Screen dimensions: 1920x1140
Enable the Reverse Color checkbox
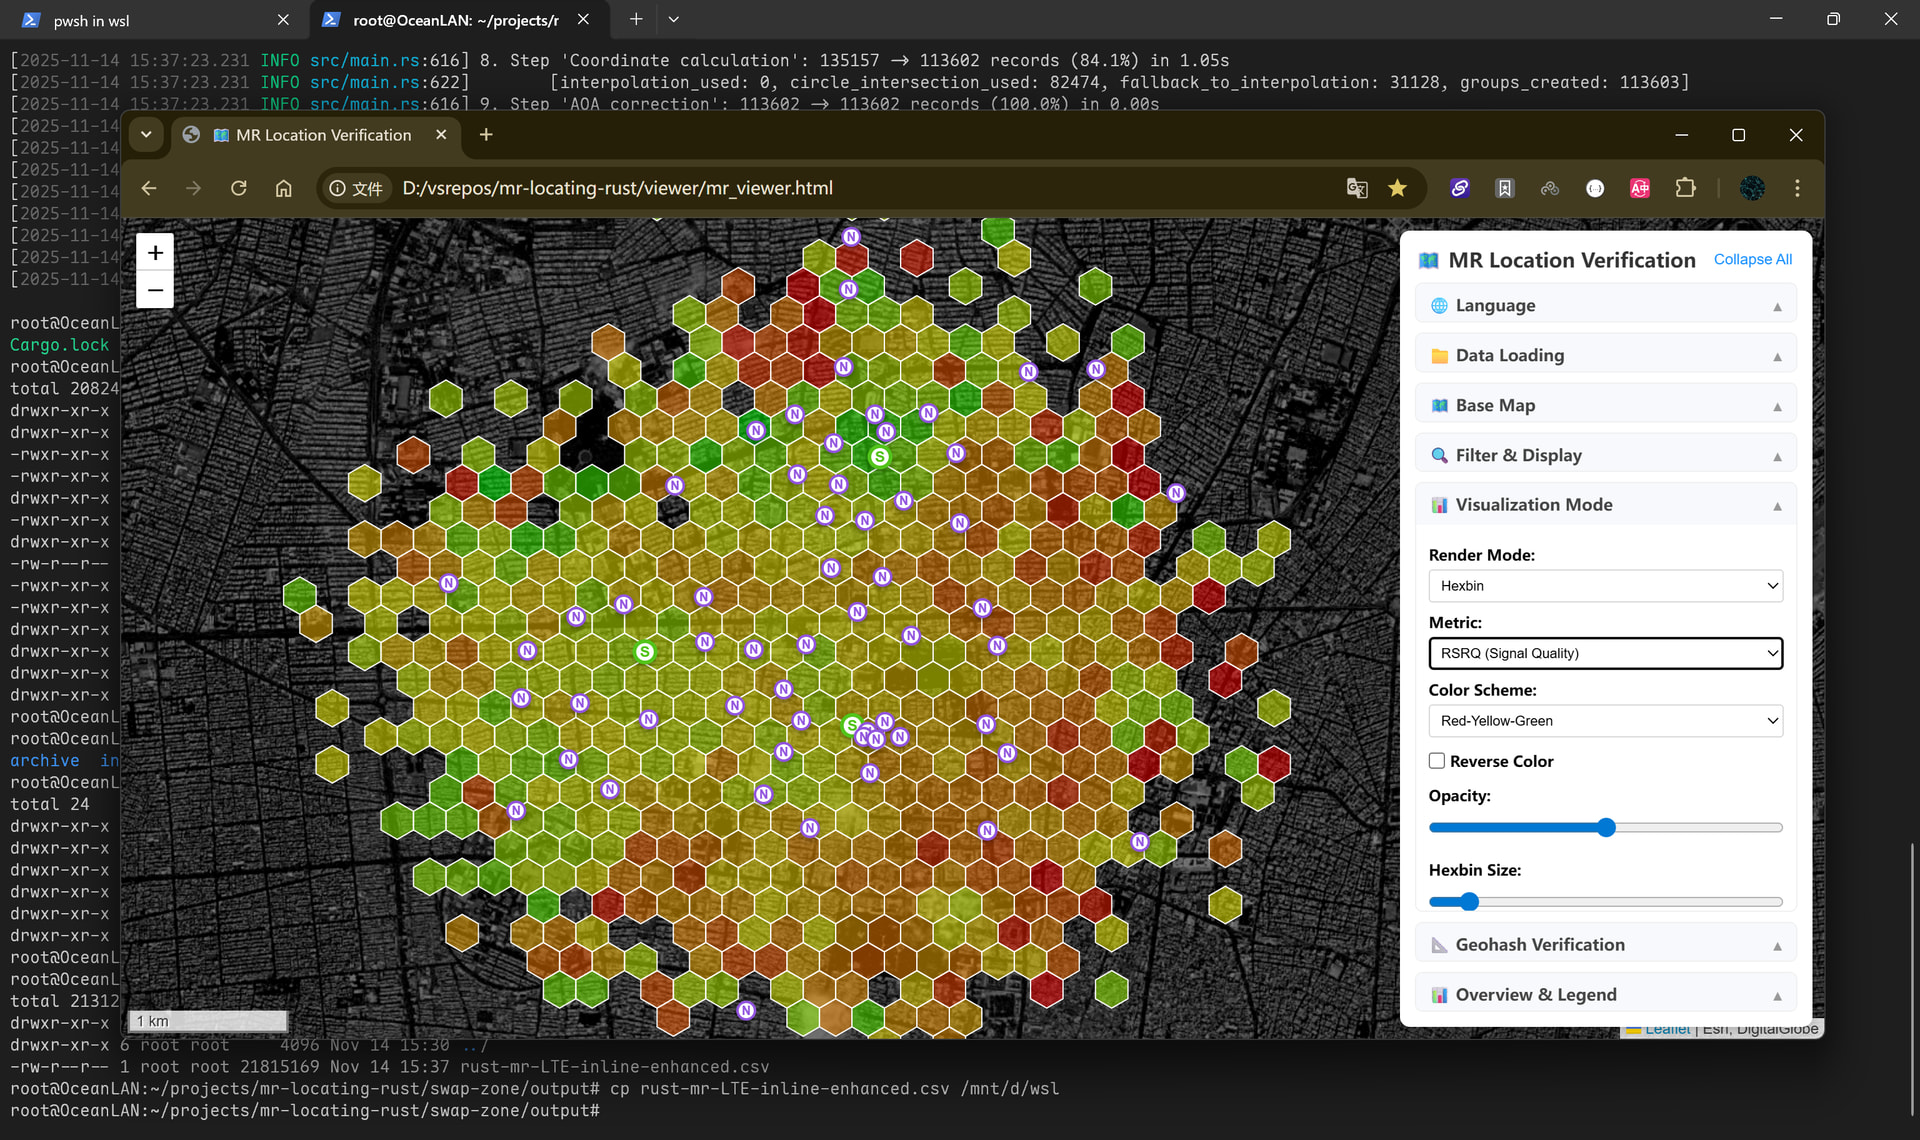click(x=1437, y=761)
